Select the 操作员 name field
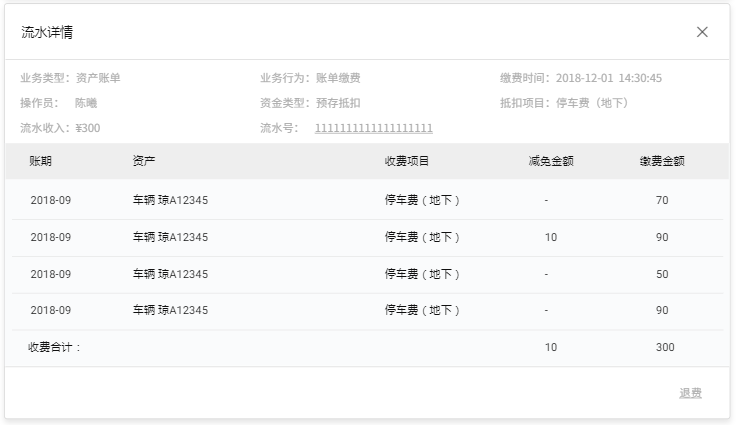Image resolution: width=736 pixels, height=425 pixels. [86, 103]
